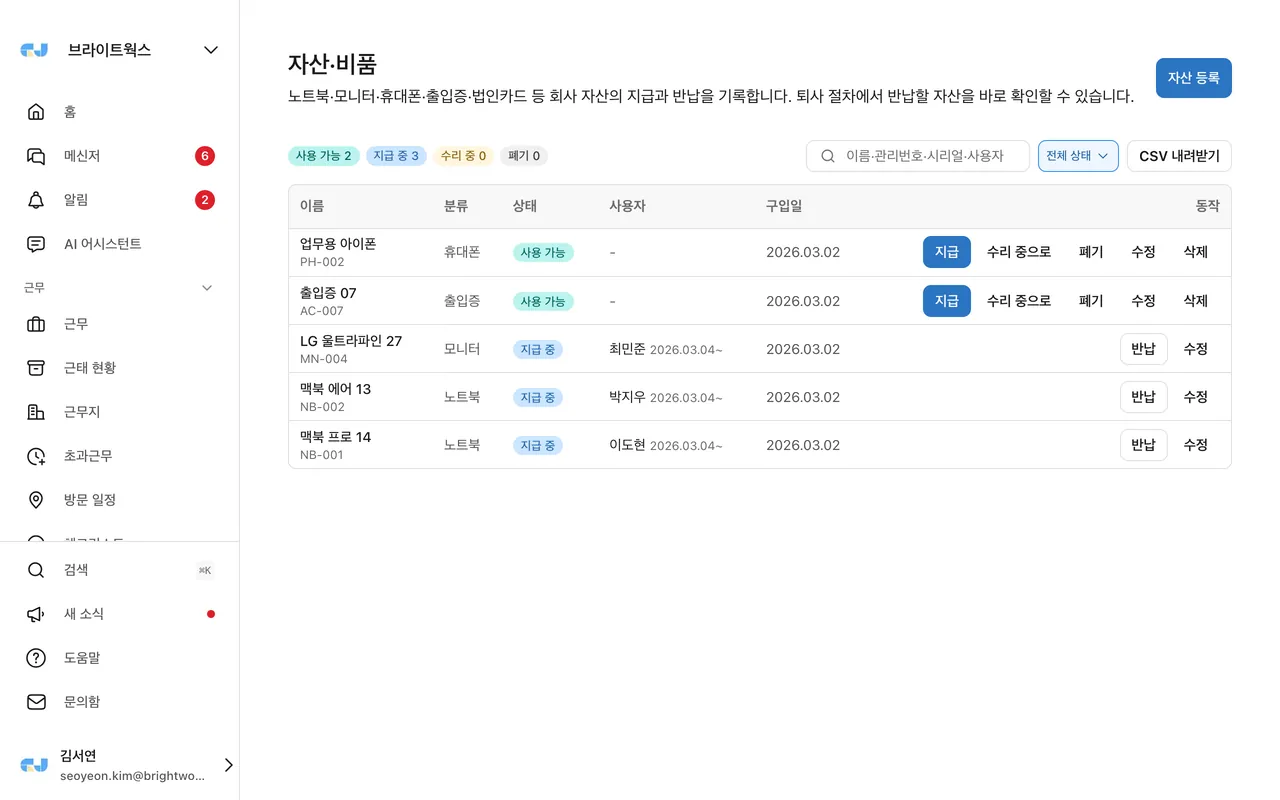Click CSV 내려받기 button
The image size is (1280, 800).
(x=1179, y=156)
